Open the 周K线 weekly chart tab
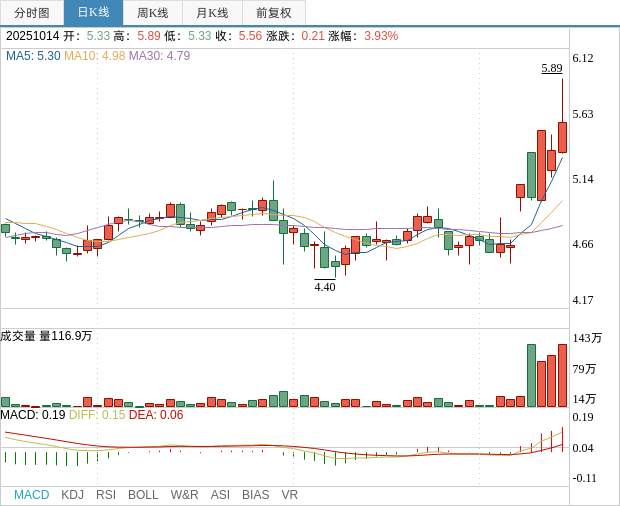 152,13
